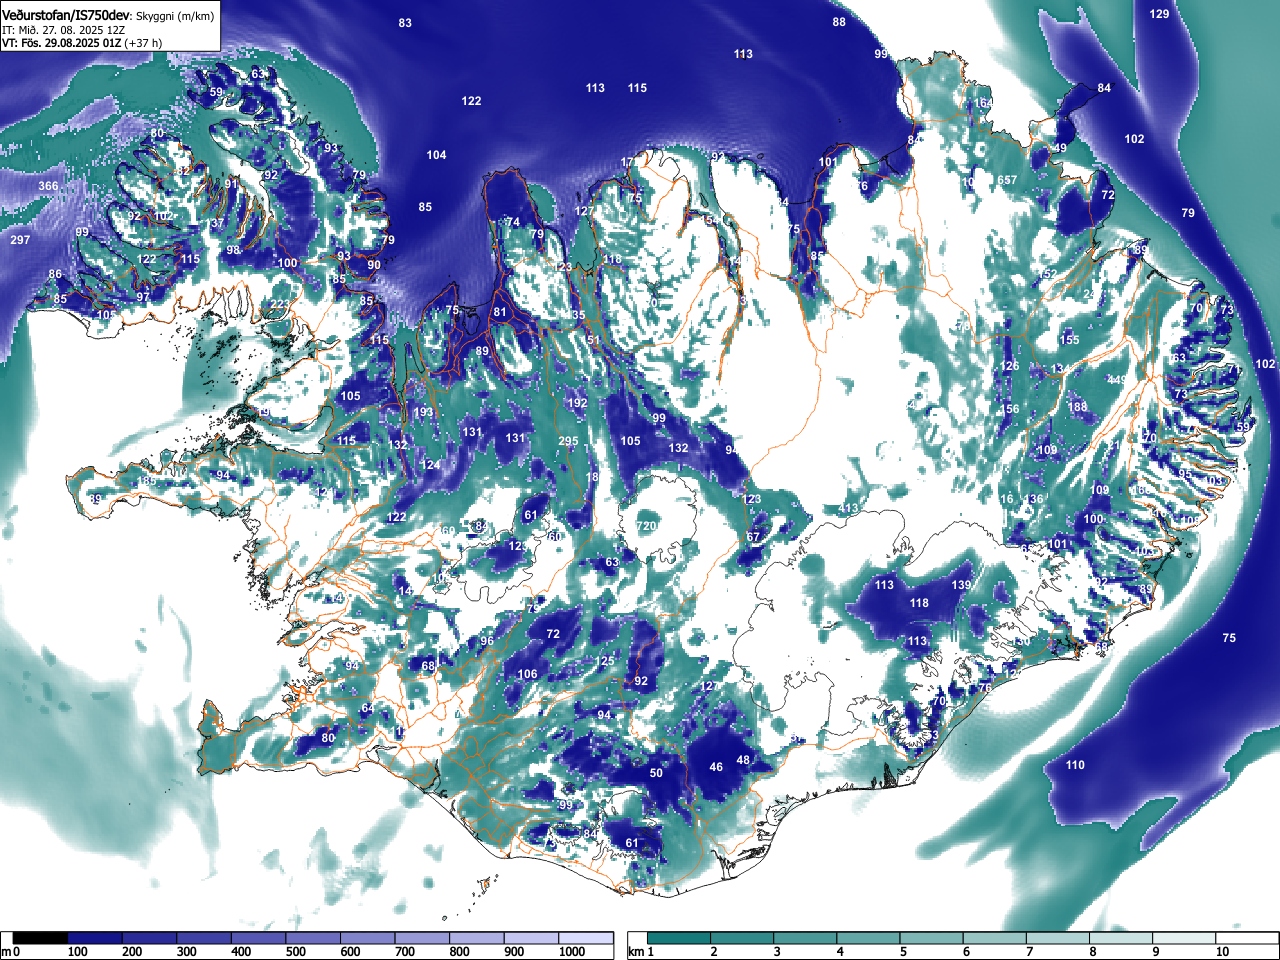
Task: Click the dark navy 100–200 m legend swatch
Action: 95,938
